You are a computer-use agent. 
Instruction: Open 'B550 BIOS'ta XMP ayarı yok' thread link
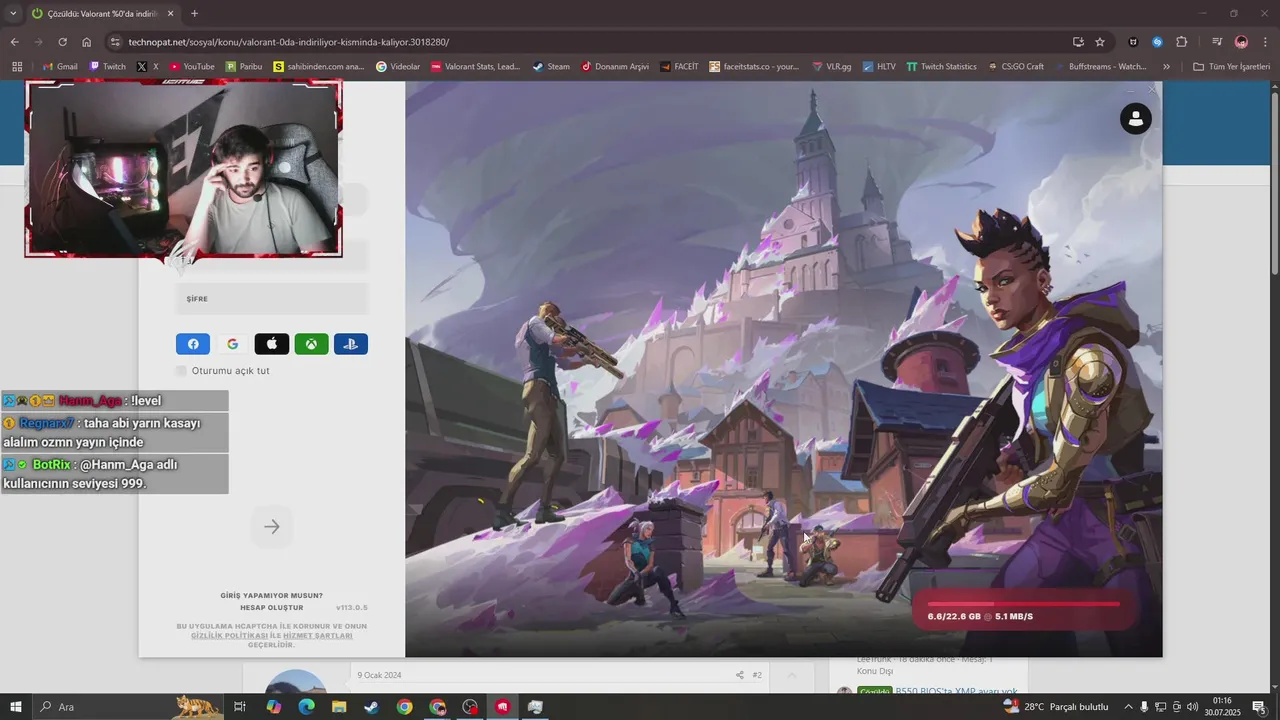click(x=956, y=692)
